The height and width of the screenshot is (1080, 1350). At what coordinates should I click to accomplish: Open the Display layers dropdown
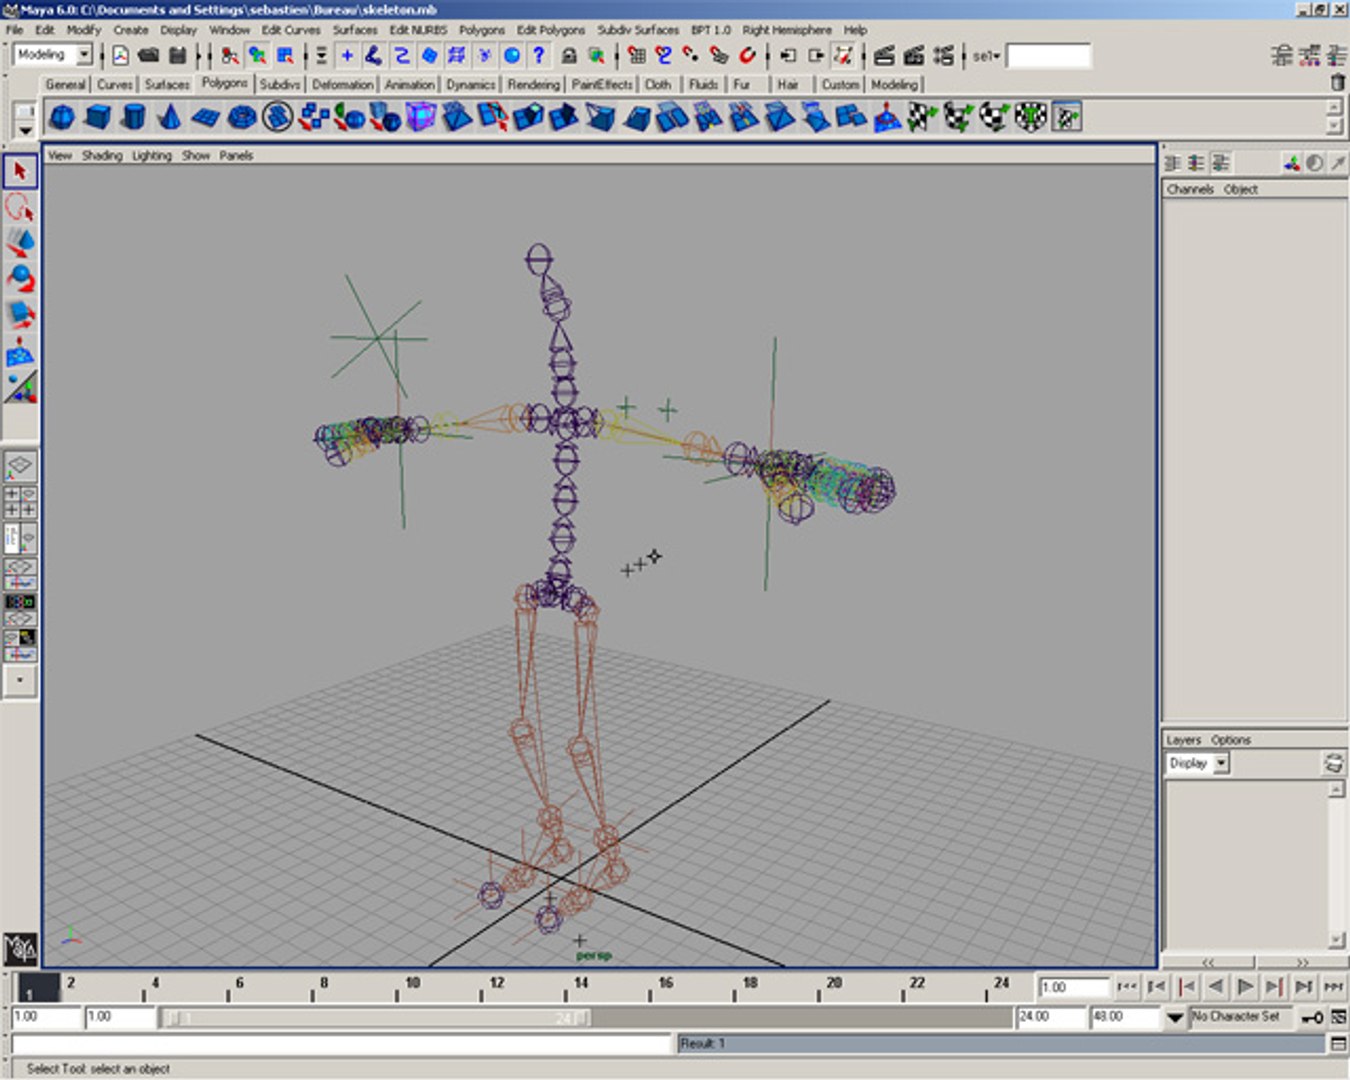click(x=1221, y=763)
